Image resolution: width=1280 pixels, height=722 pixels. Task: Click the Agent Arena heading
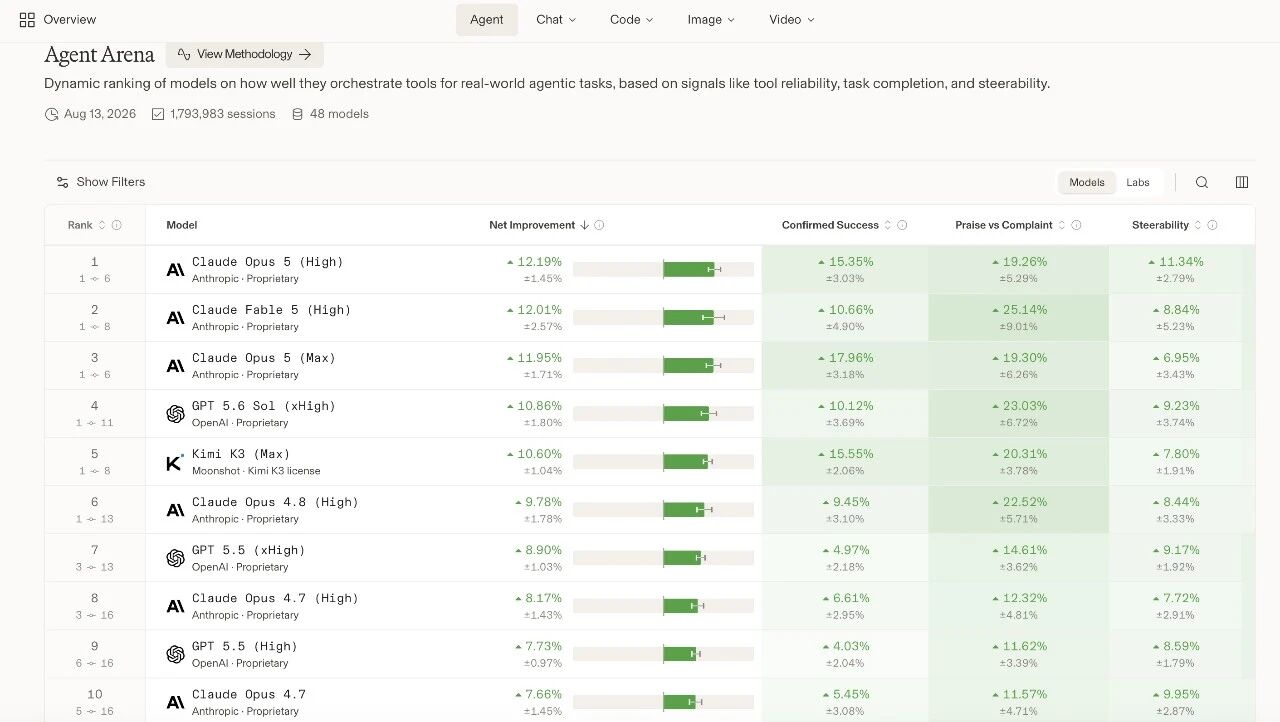click(99, 54)
